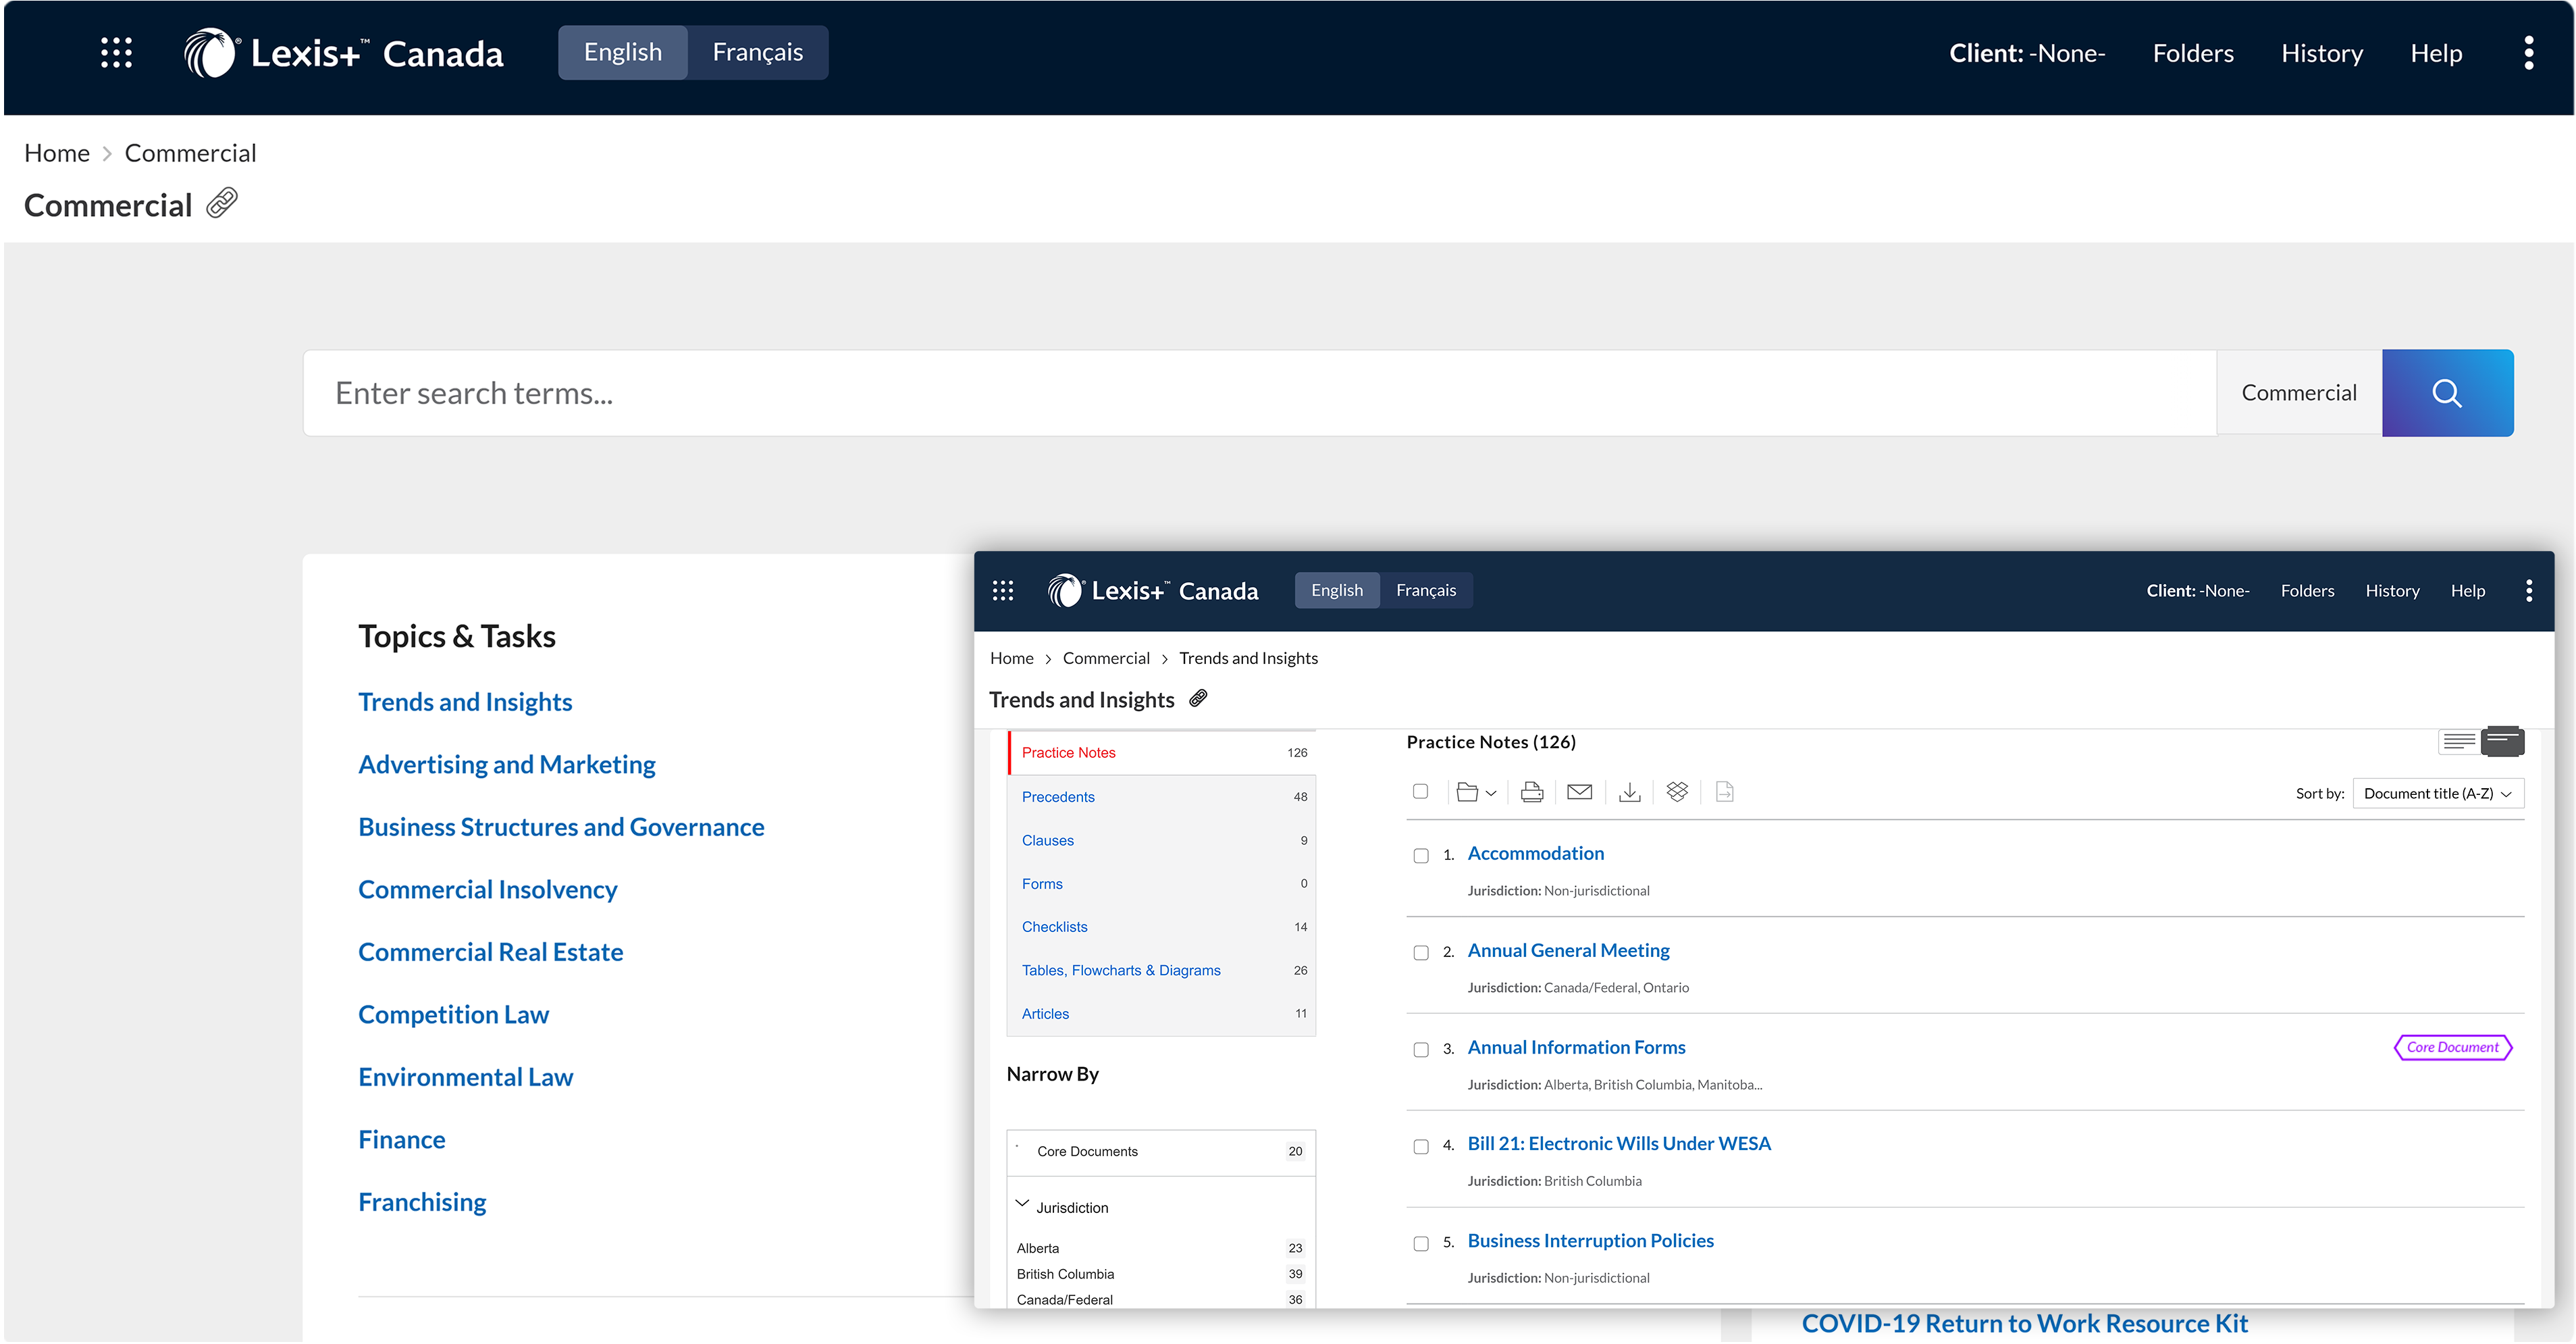Switch to title-only list view icon
The width and height of the screenshot is (2576, 1344).
2459,742
